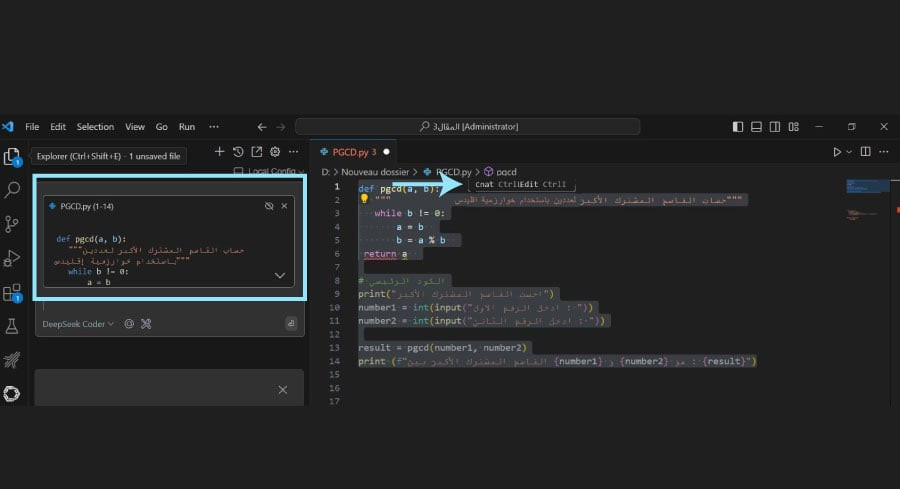The width and height of the screenshot is (900, 489).
Task: Click 'b = a % b' on line 5
Action: tap(421, 240)
